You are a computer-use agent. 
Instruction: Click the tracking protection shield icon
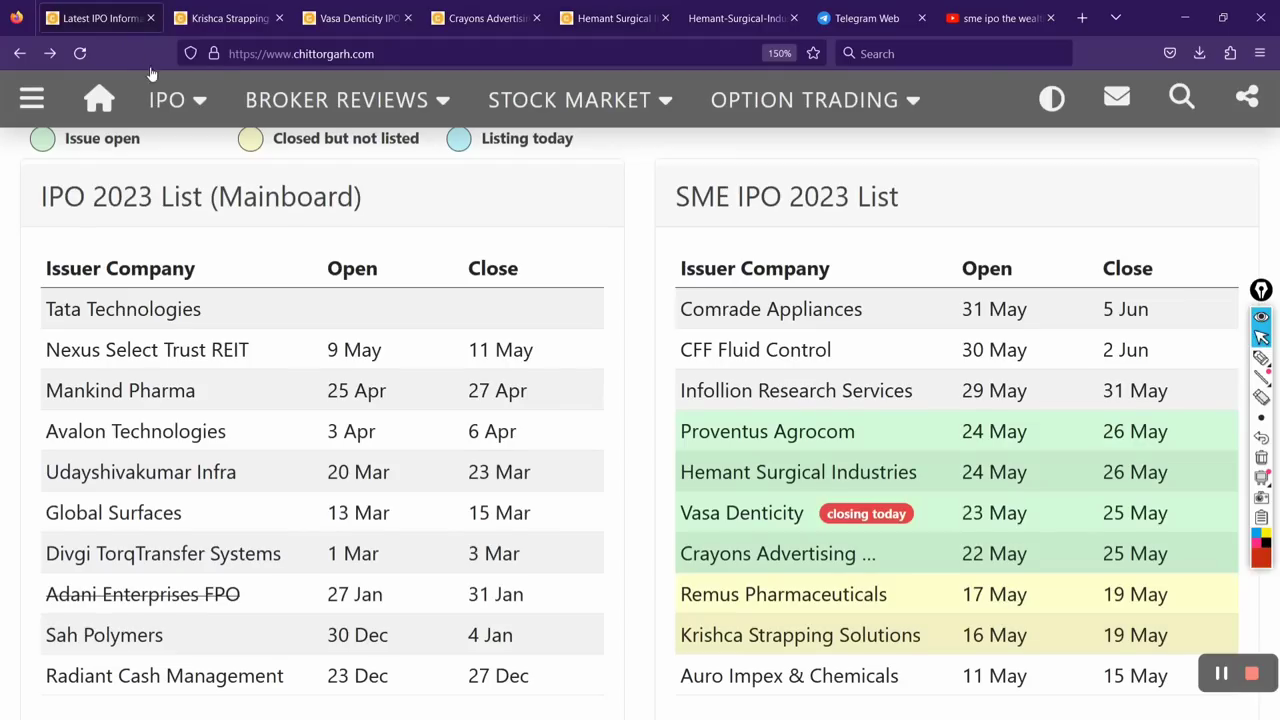[x=191, y=53]
